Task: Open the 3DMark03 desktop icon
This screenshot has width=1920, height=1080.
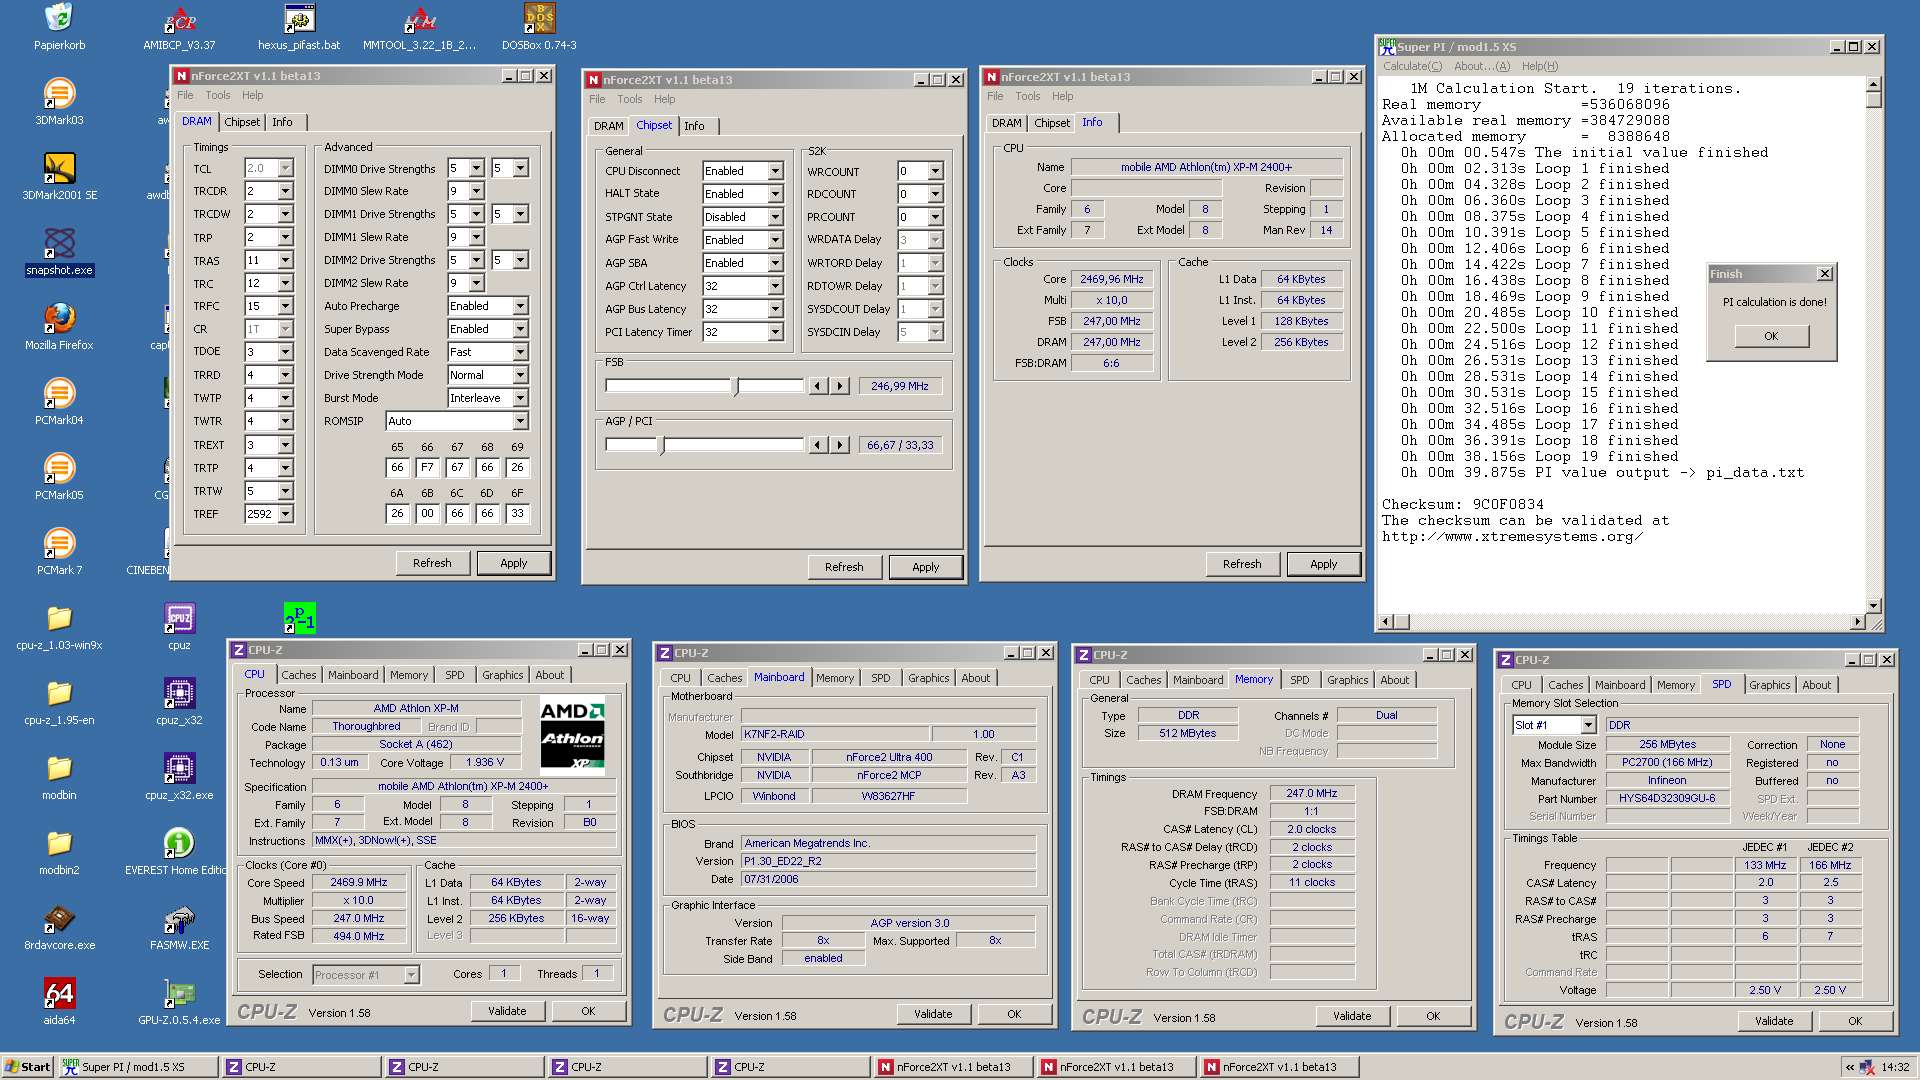Action: click(59, 102)
